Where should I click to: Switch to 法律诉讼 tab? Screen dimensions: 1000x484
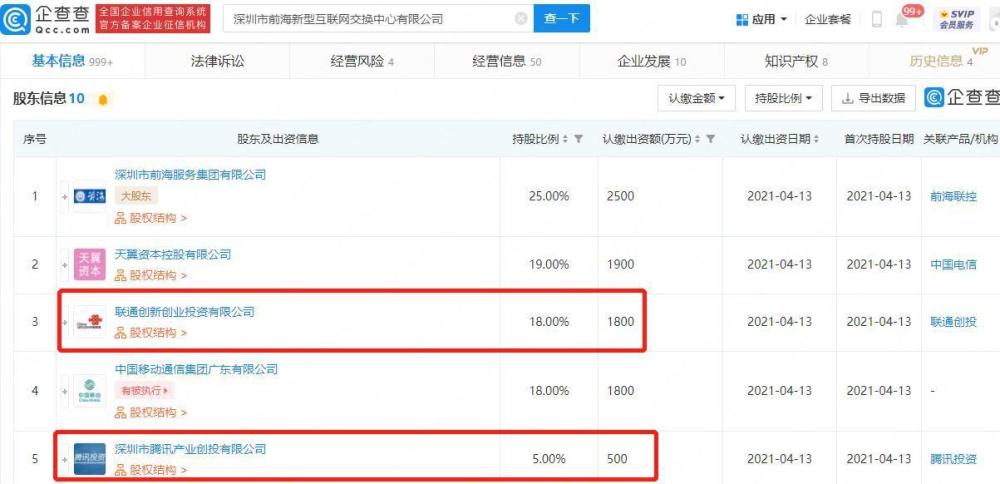click(217, 61)
